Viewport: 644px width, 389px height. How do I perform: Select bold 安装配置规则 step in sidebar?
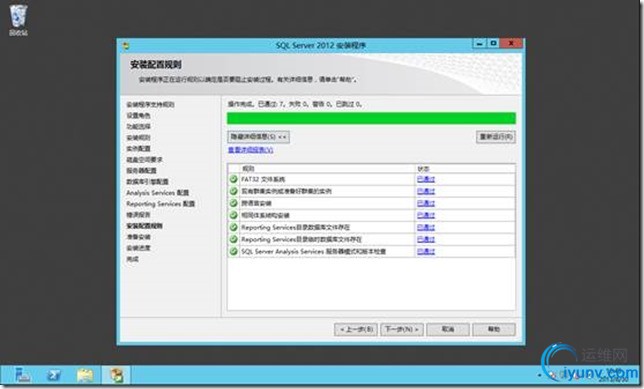145,226
